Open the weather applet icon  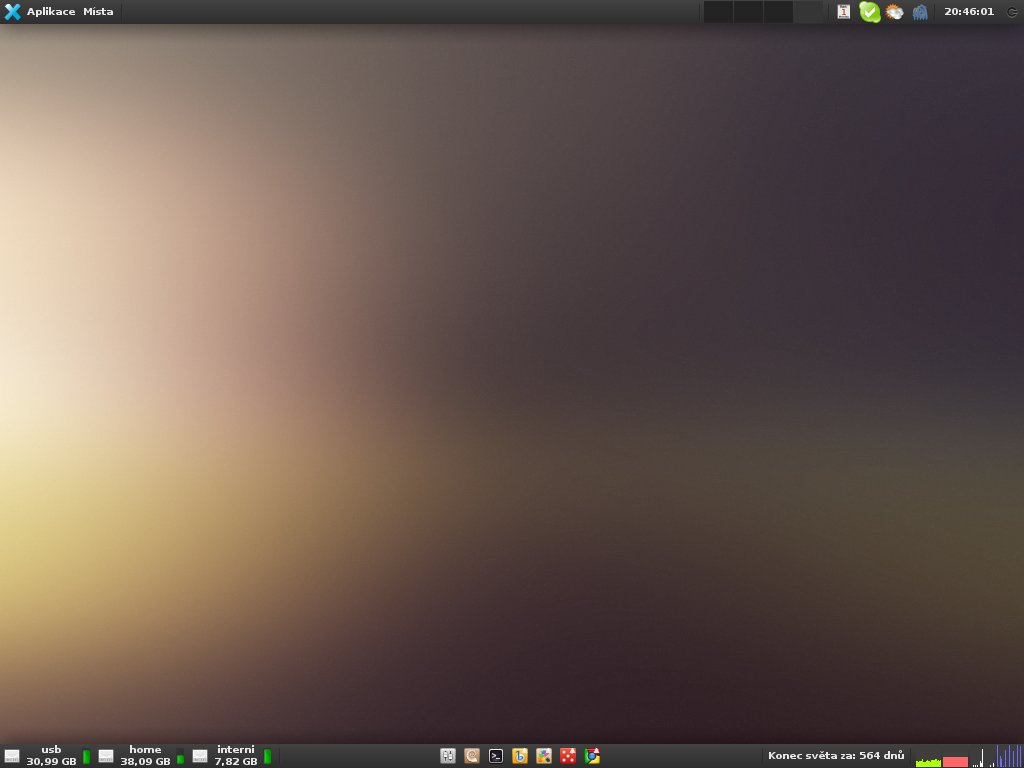pyautogui.click(x=895, y=12)
